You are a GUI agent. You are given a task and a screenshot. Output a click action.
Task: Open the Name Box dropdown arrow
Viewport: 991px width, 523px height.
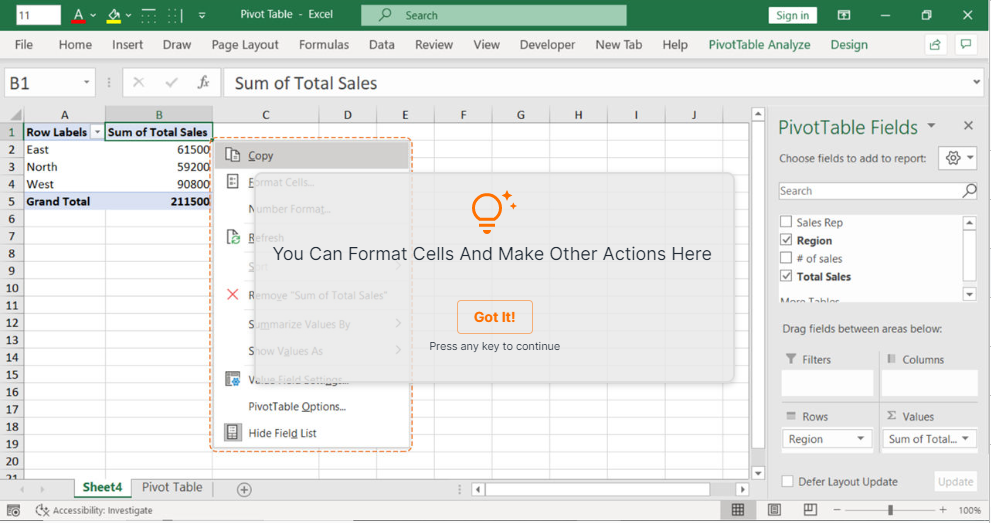pos(86,83)
